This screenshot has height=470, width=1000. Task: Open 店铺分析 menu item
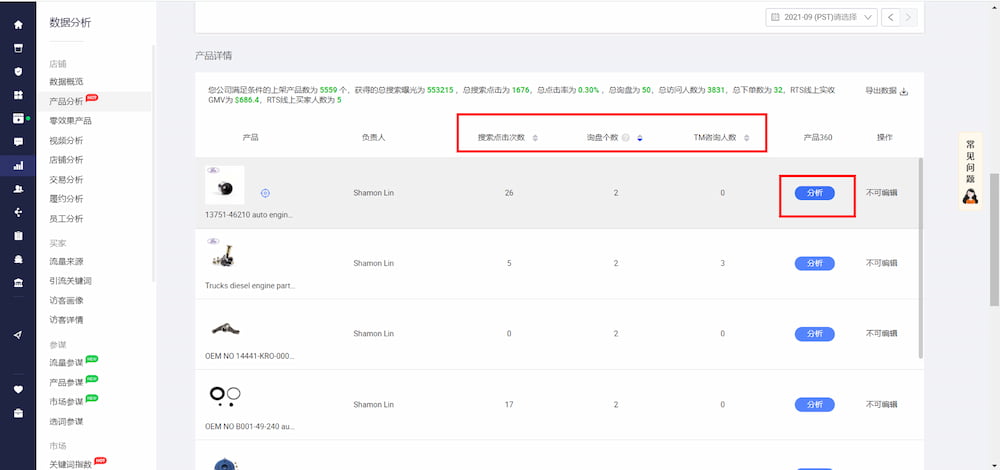[66, 159]
